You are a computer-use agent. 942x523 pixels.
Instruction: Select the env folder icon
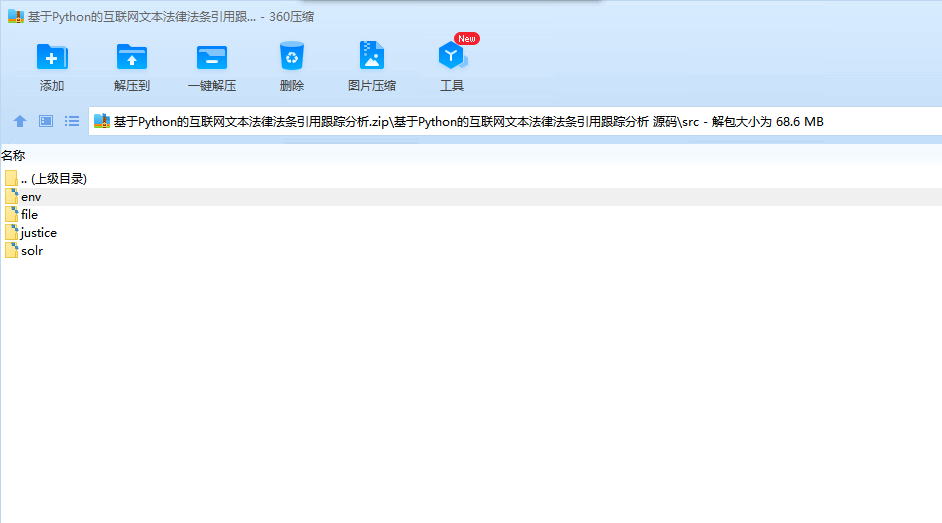point(11,196)
